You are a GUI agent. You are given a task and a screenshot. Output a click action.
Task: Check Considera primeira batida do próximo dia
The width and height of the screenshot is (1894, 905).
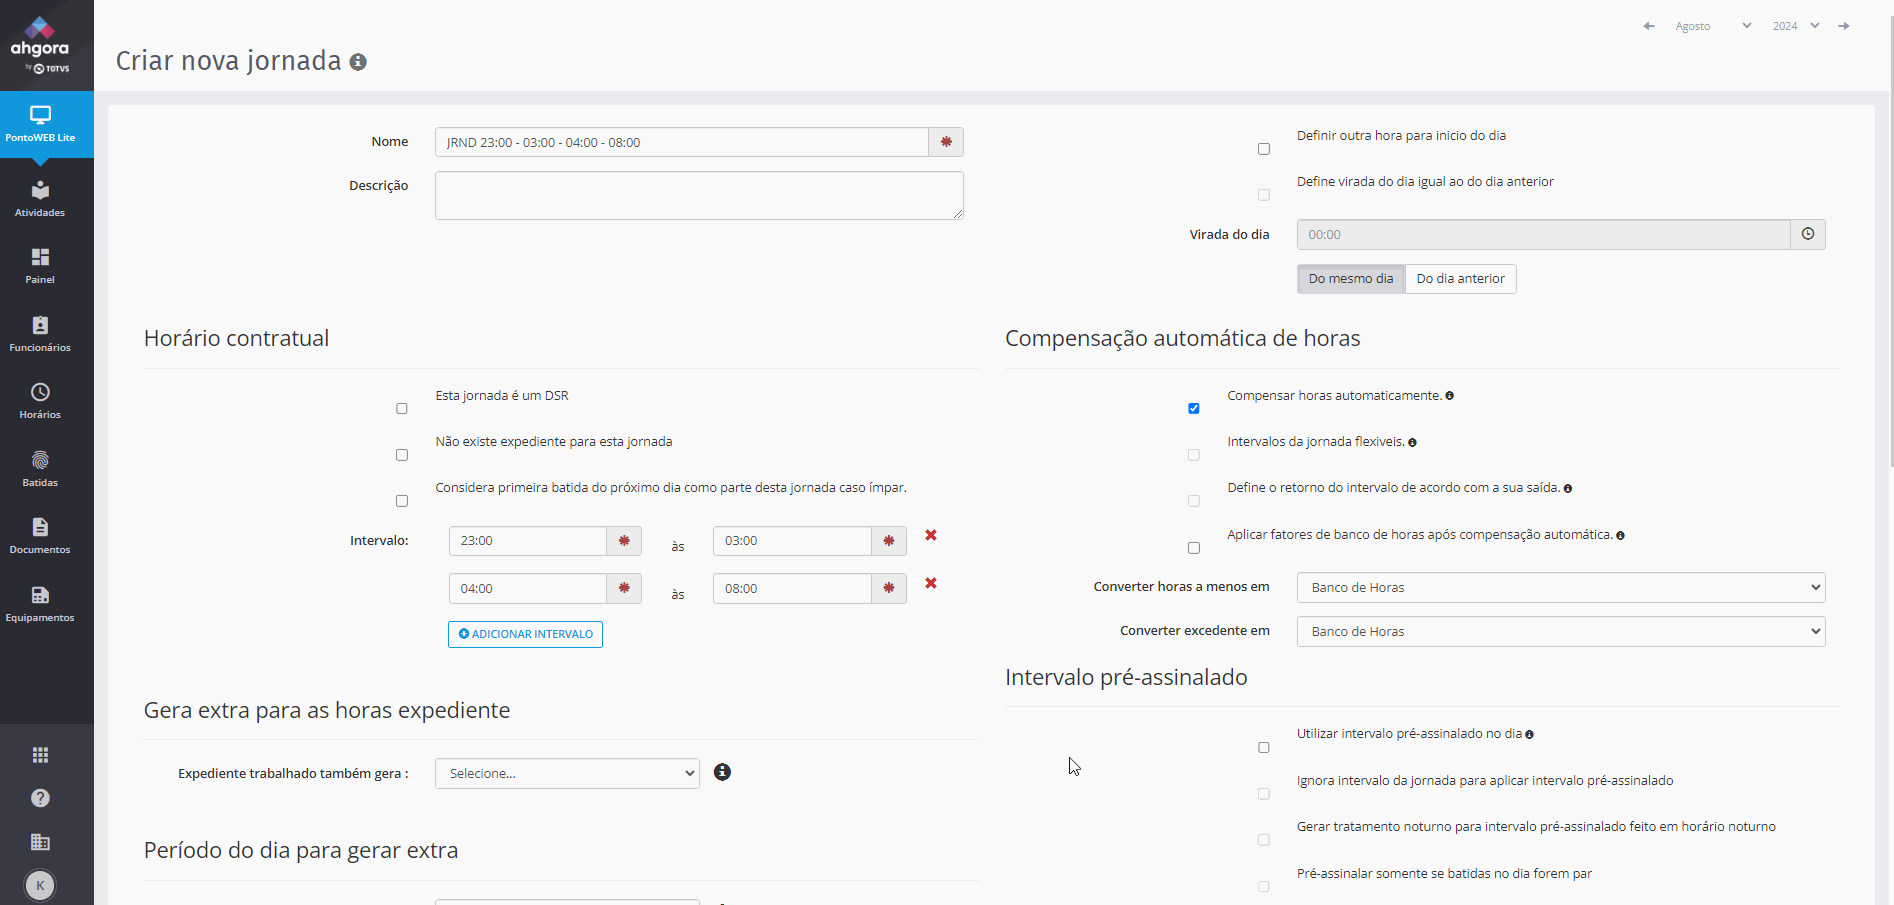pos(402,501)
